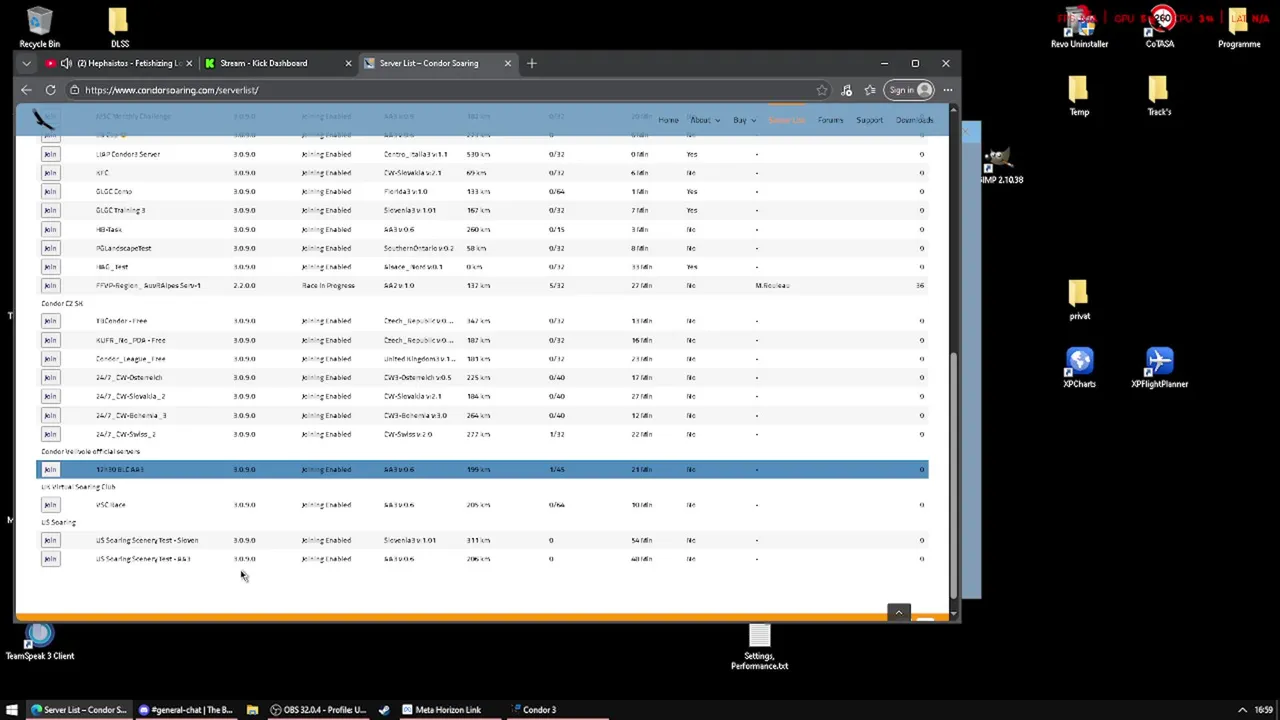This screenshot has height=720, width=1280.
Task: Open the Support menu link
Action: coord(869,120)
